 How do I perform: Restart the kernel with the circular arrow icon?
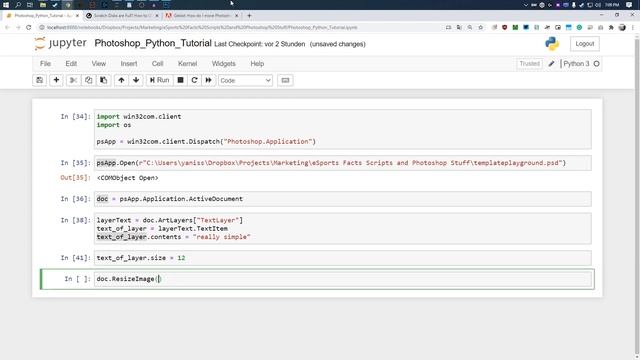click(194, 80)
